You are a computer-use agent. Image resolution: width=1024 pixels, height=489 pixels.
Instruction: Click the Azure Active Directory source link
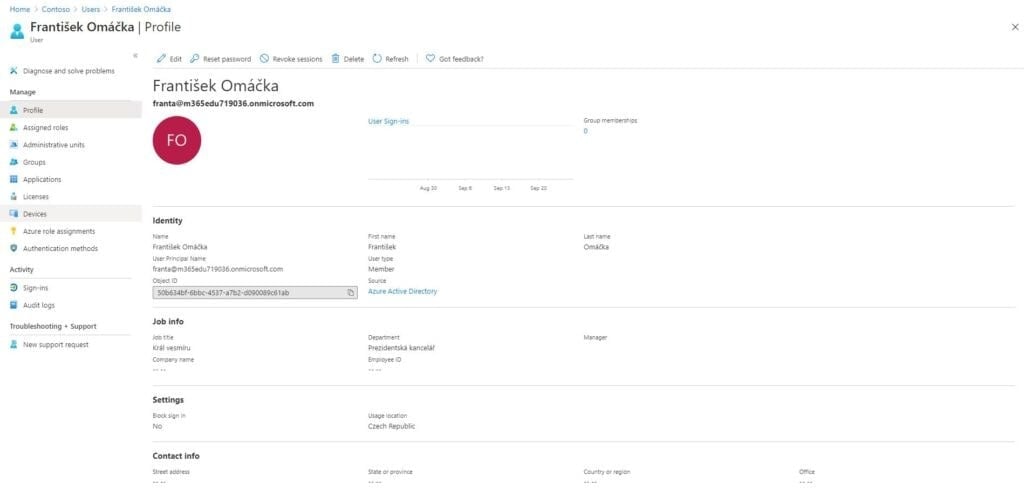(402, 291)
